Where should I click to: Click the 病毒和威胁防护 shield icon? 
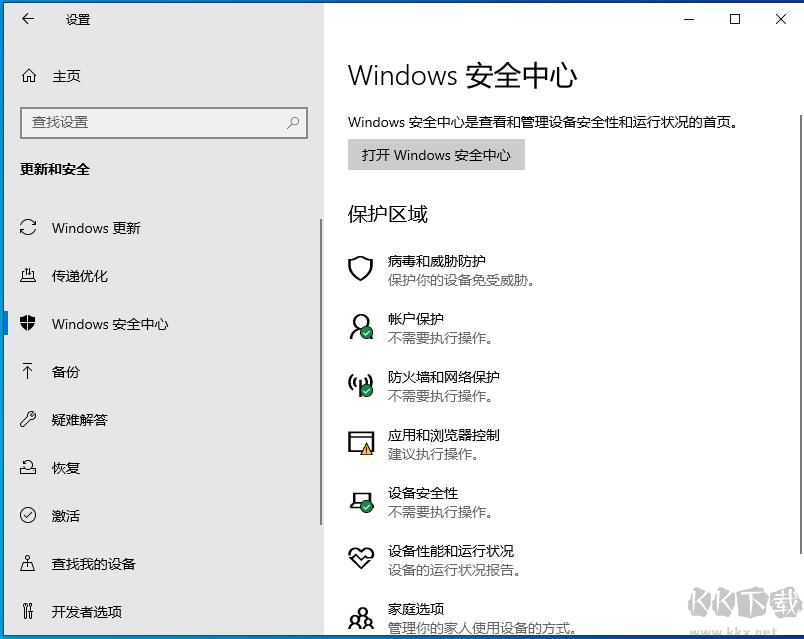[x=360, y=268]
